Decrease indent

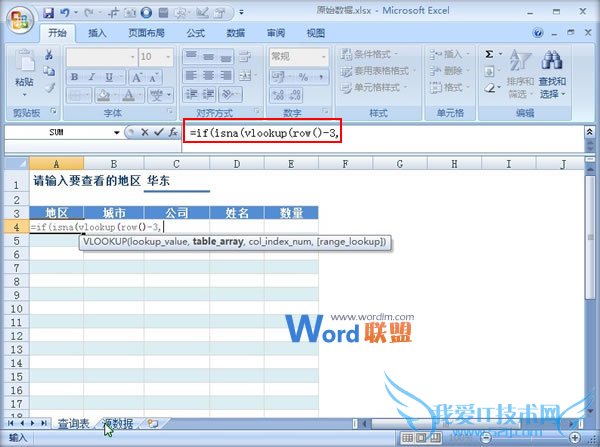tap(191, 94)
